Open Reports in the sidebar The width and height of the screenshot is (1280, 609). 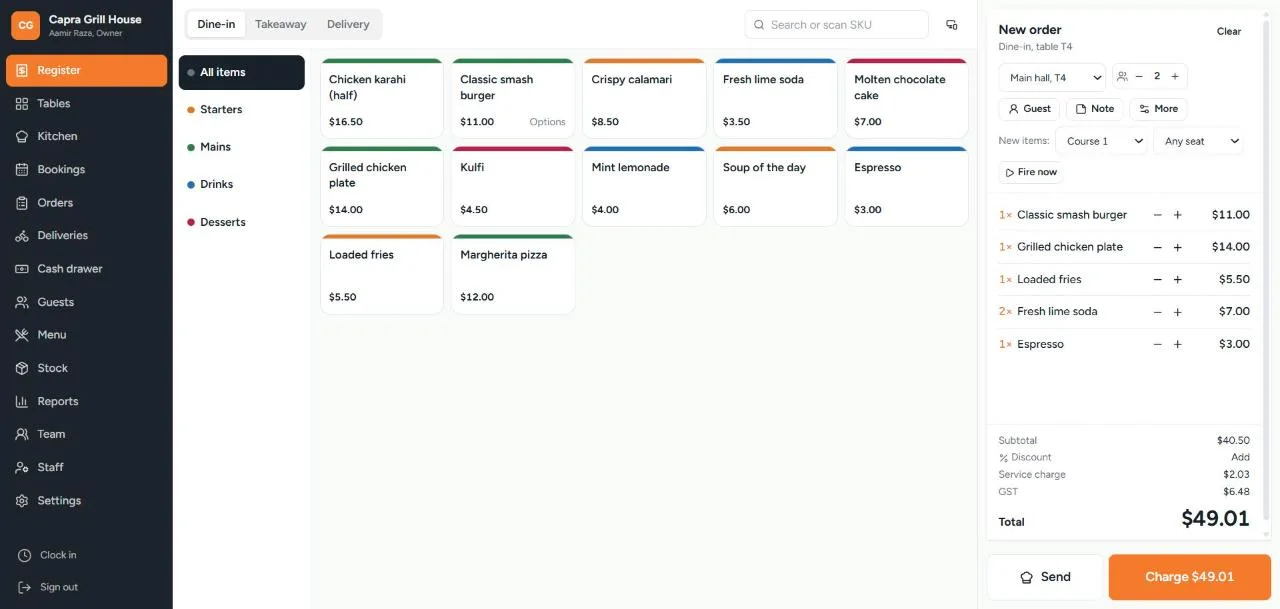[86, 401]
